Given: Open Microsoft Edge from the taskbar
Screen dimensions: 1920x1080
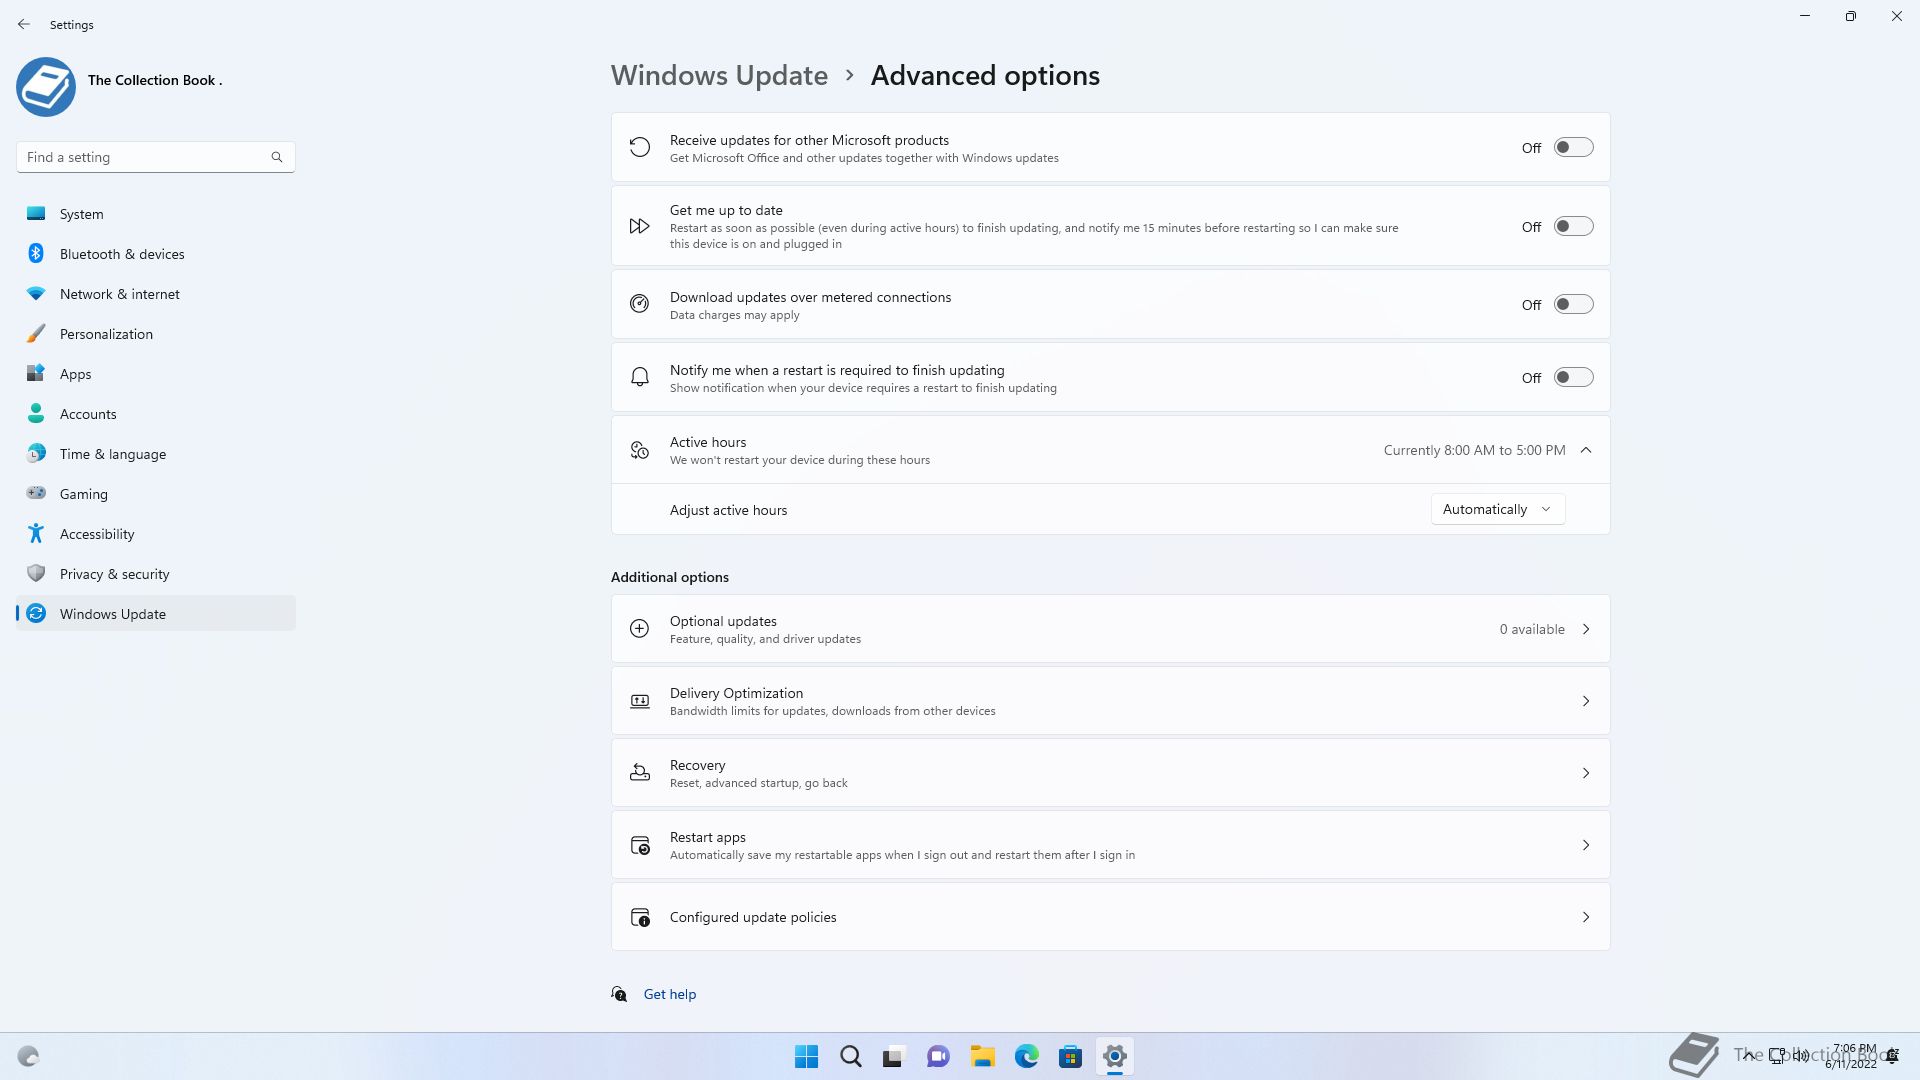Looking at the screenshot, I should tap(1026, 1056).
